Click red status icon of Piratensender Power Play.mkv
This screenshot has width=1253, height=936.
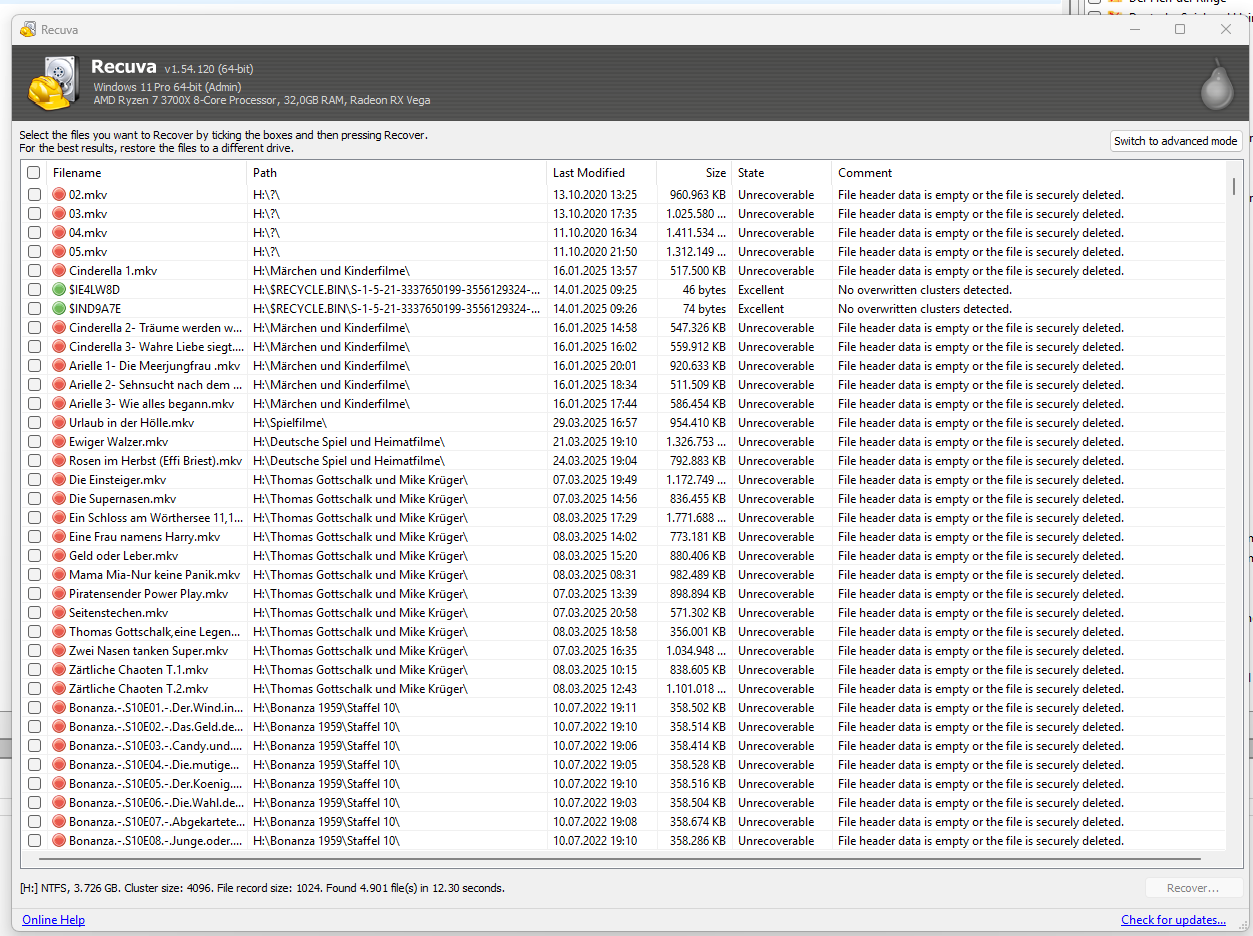59,594
